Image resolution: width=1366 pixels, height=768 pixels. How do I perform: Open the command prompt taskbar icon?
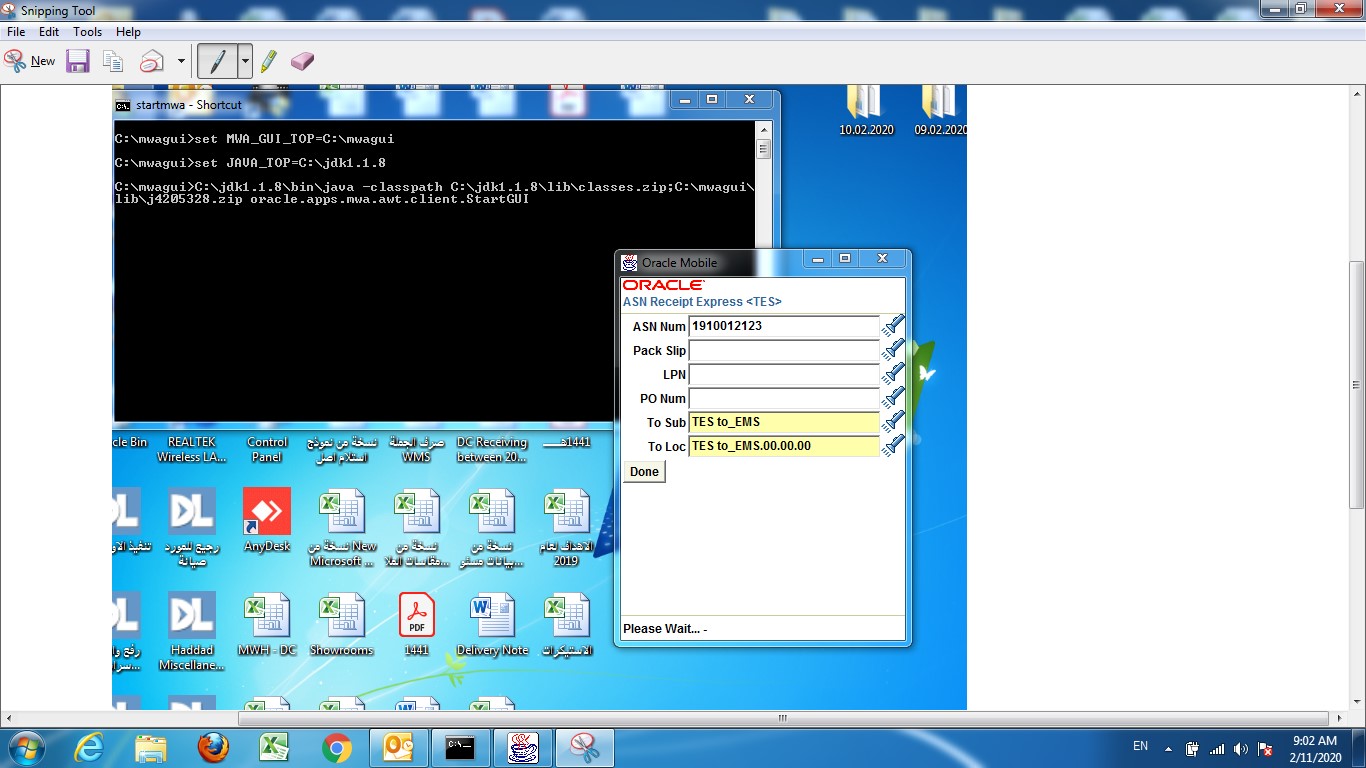(x=460, y=747)
